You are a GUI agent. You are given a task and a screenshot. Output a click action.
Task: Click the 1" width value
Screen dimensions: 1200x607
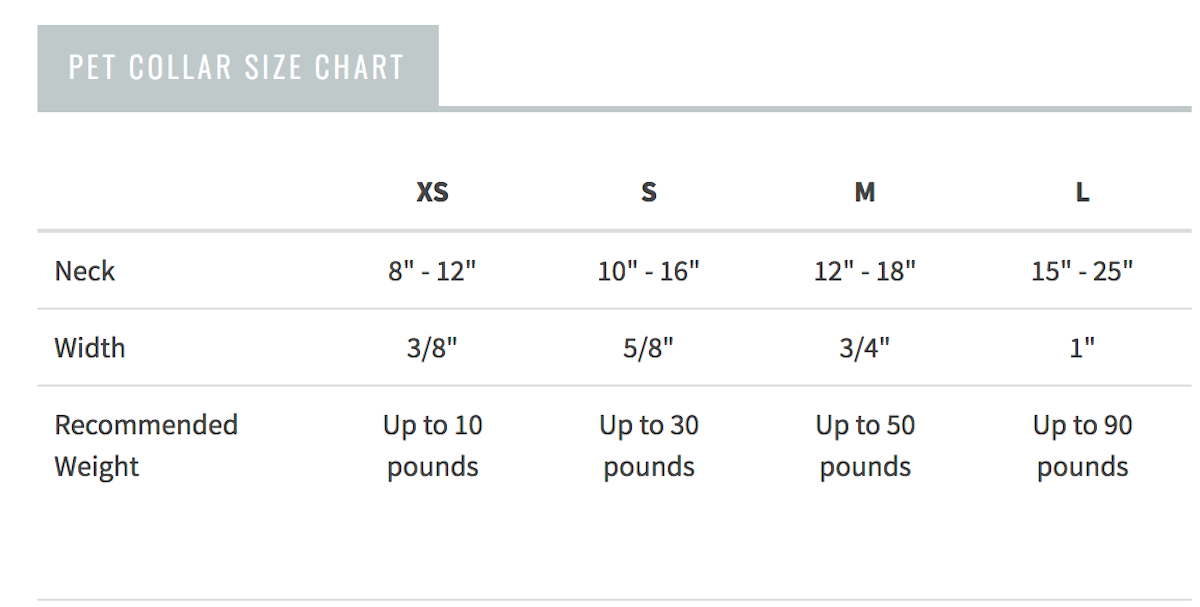(x=1082, y=348)
